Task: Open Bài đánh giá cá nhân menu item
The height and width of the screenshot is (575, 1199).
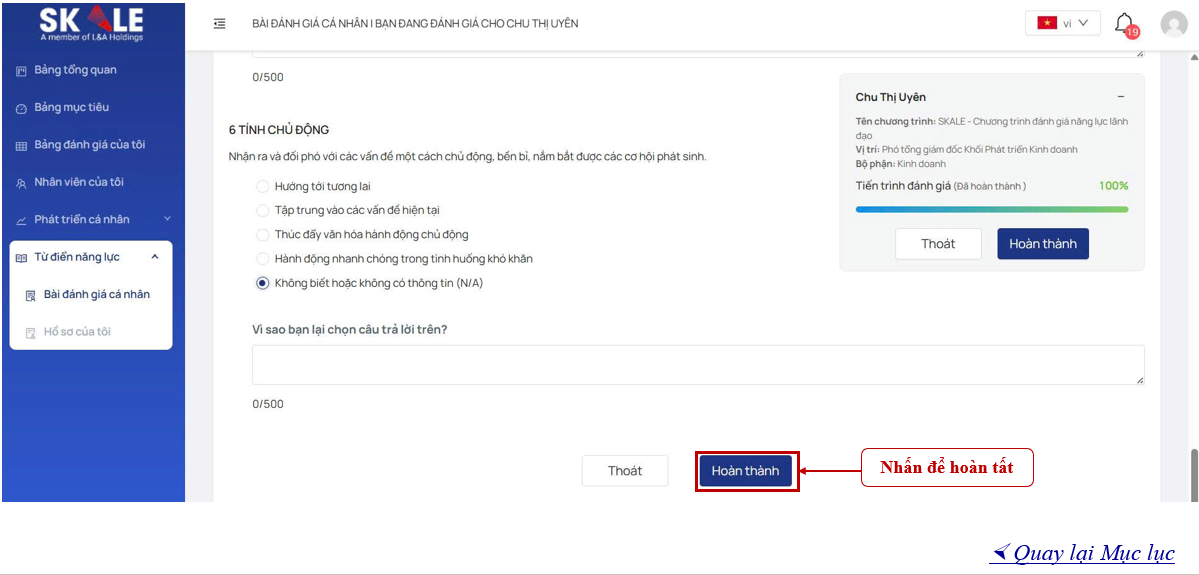Action: pos(96,295)
